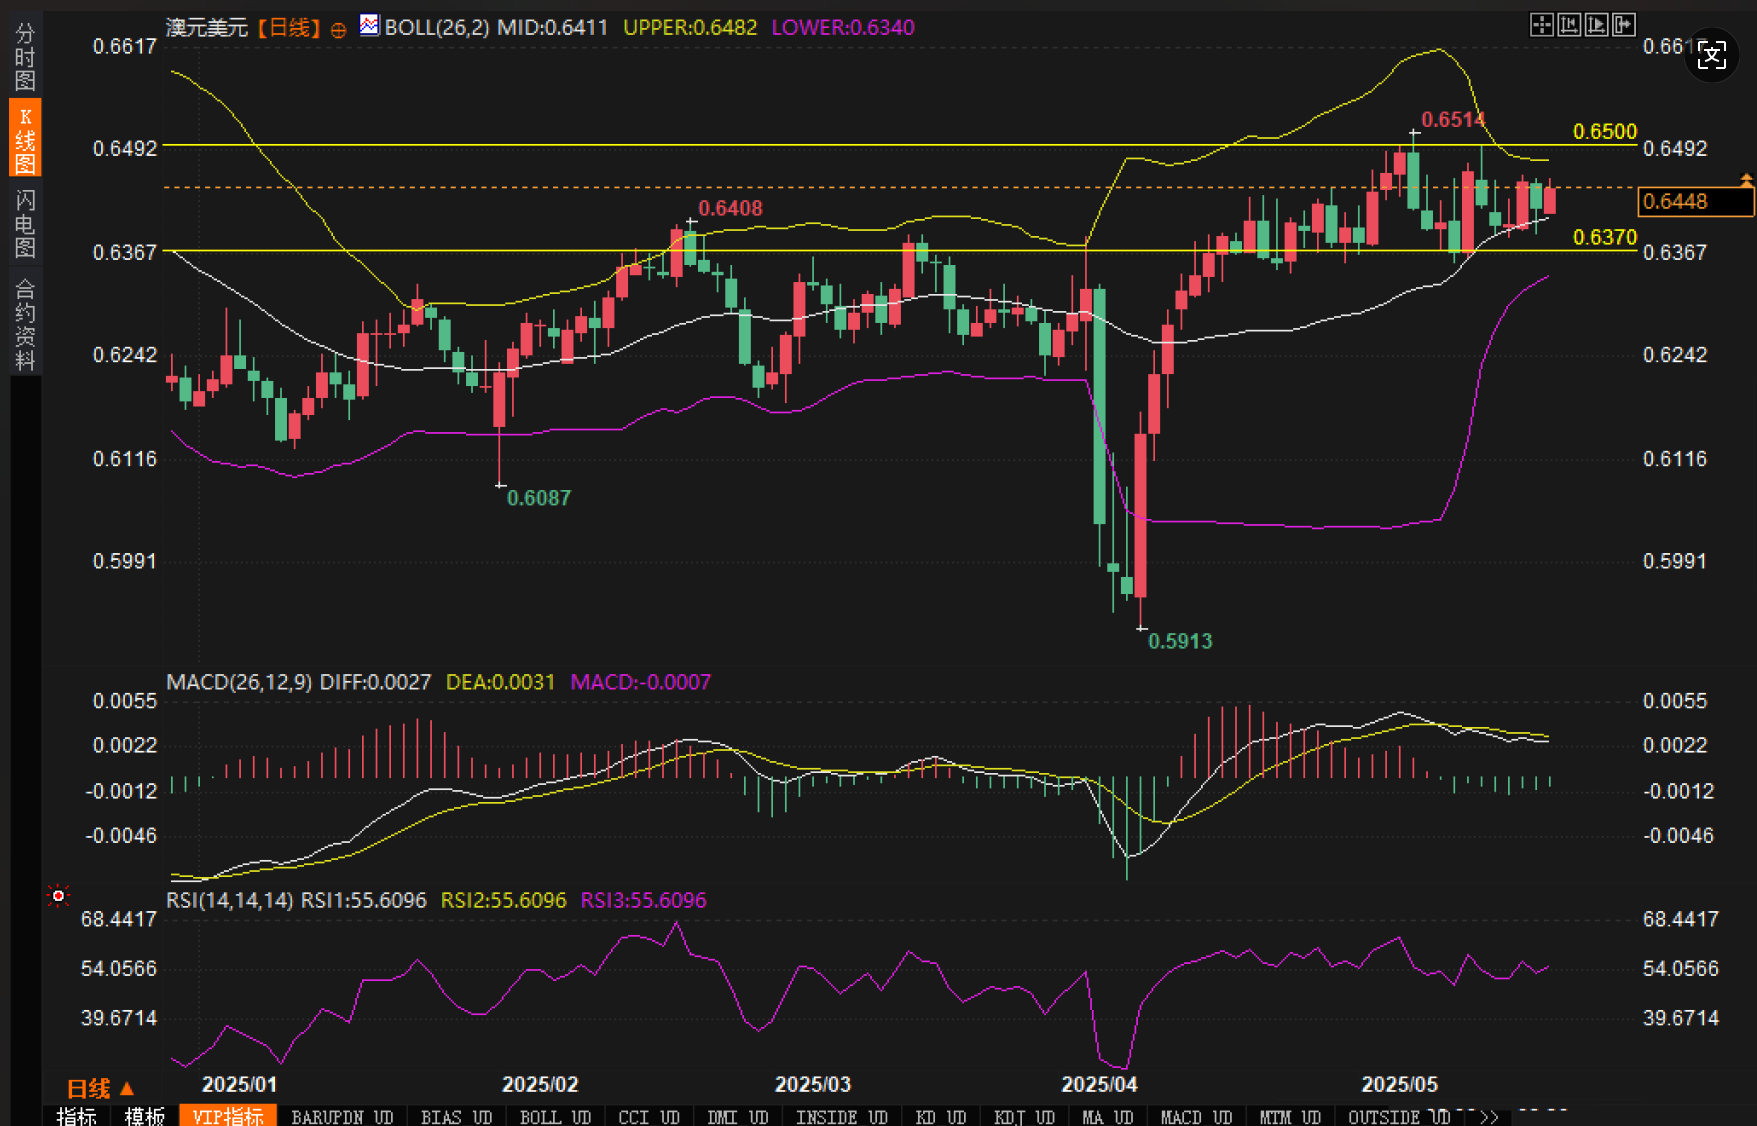Apply the DMI UD indicator
The height and width of the screenshot is (1126, 1757).
[x=737, y=1117]
